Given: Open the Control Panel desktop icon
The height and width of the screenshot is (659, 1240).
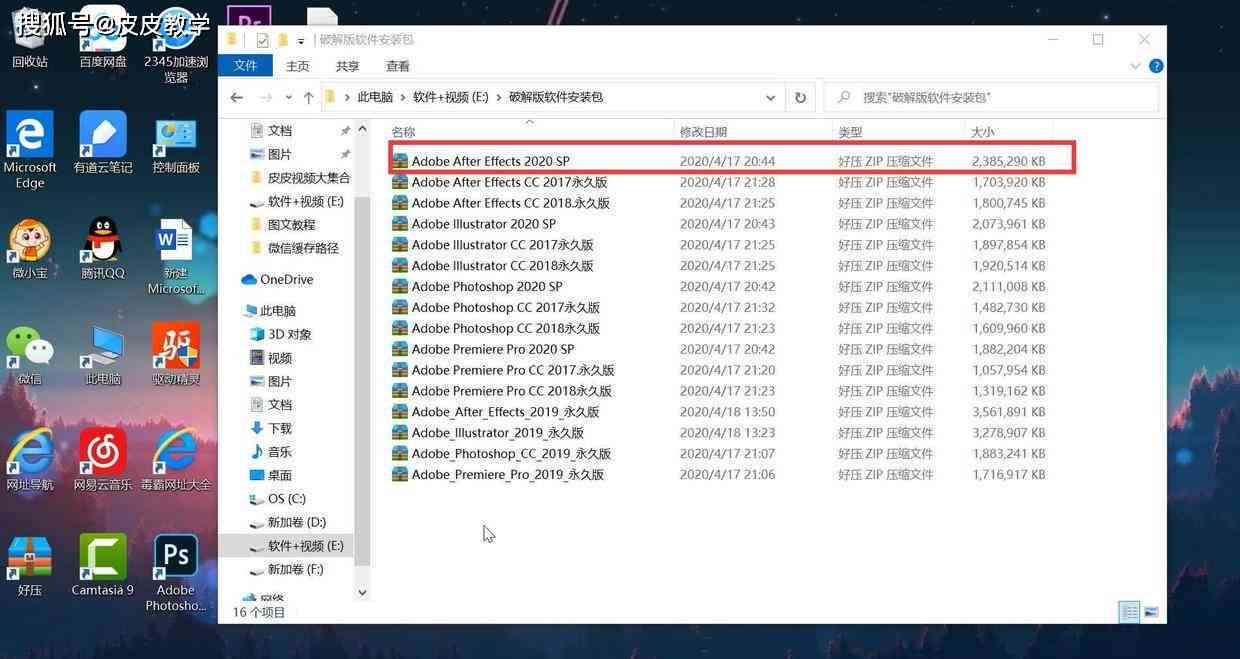Looking at the screenshot, I should 176,143.
